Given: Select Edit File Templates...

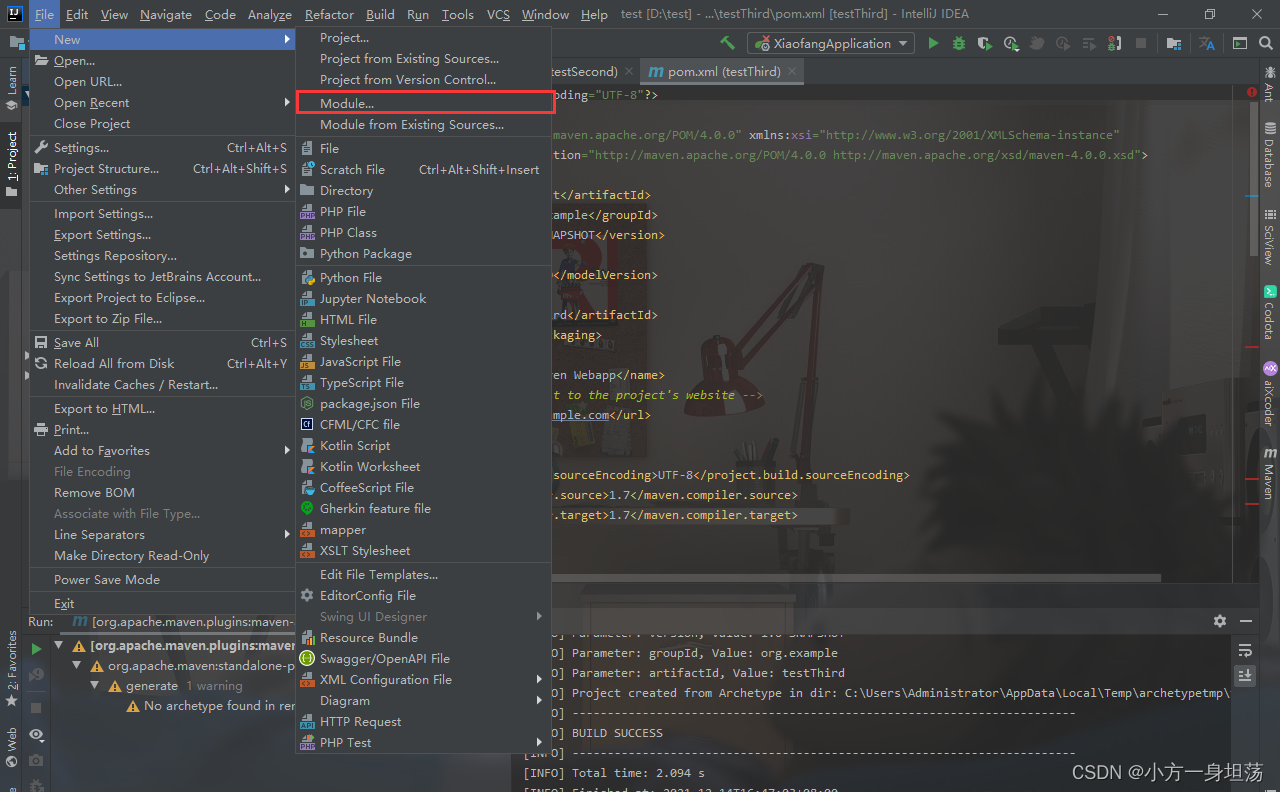Looking at the screenshot, I should pyautogui.click(x=423, y=575).
